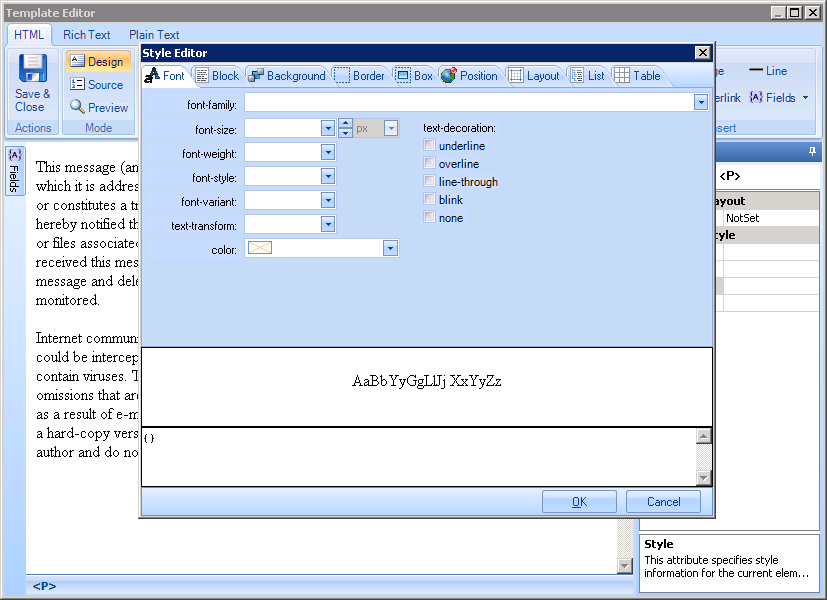Image resolution: width=827 pixels, height=600 pixels.
Task: Click the Block tab icon
Action: pyautogui.click(x=202, y=75)
